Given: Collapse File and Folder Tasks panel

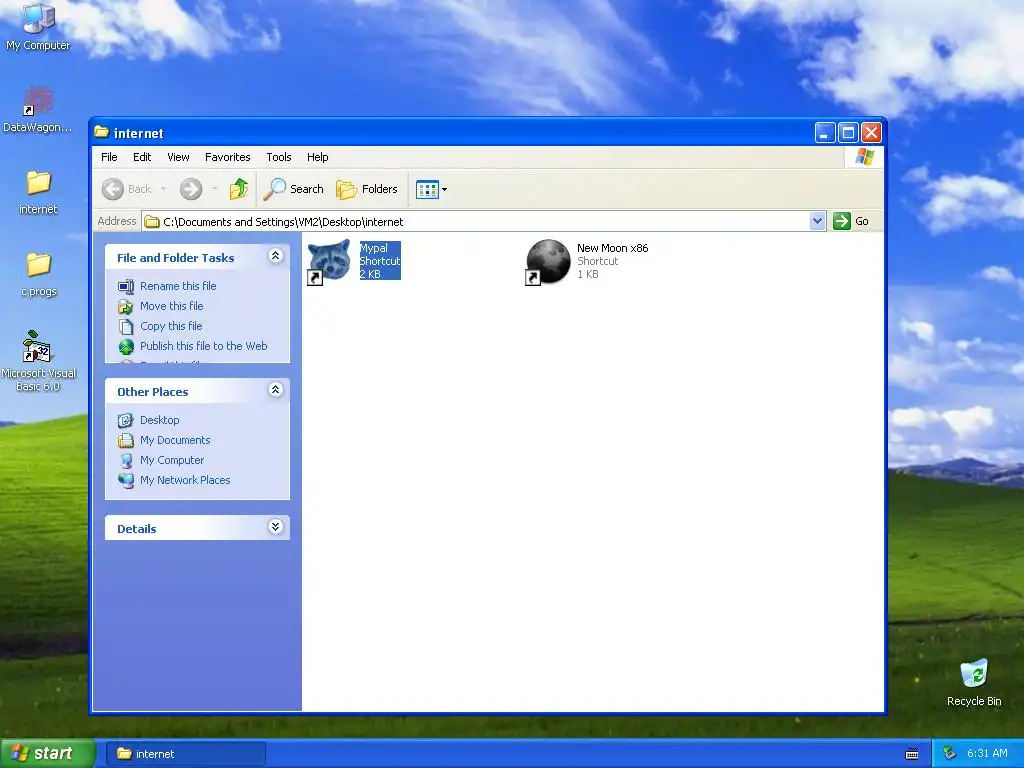Looking at the screenshot, I should tap(276, 256).
